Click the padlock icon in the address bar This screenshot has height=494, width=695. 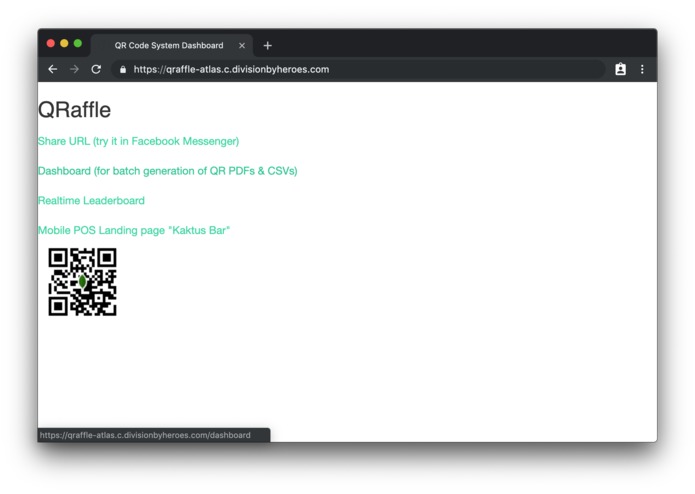123,70
